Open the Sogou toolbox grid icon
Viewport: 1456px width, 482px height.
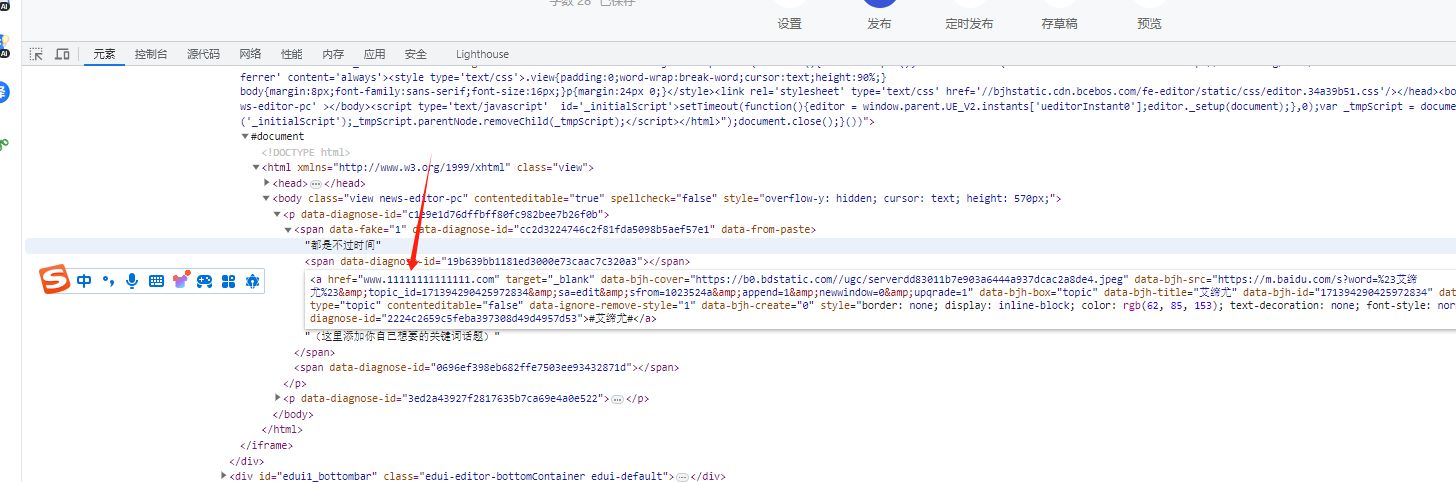(x=228, y=281)
